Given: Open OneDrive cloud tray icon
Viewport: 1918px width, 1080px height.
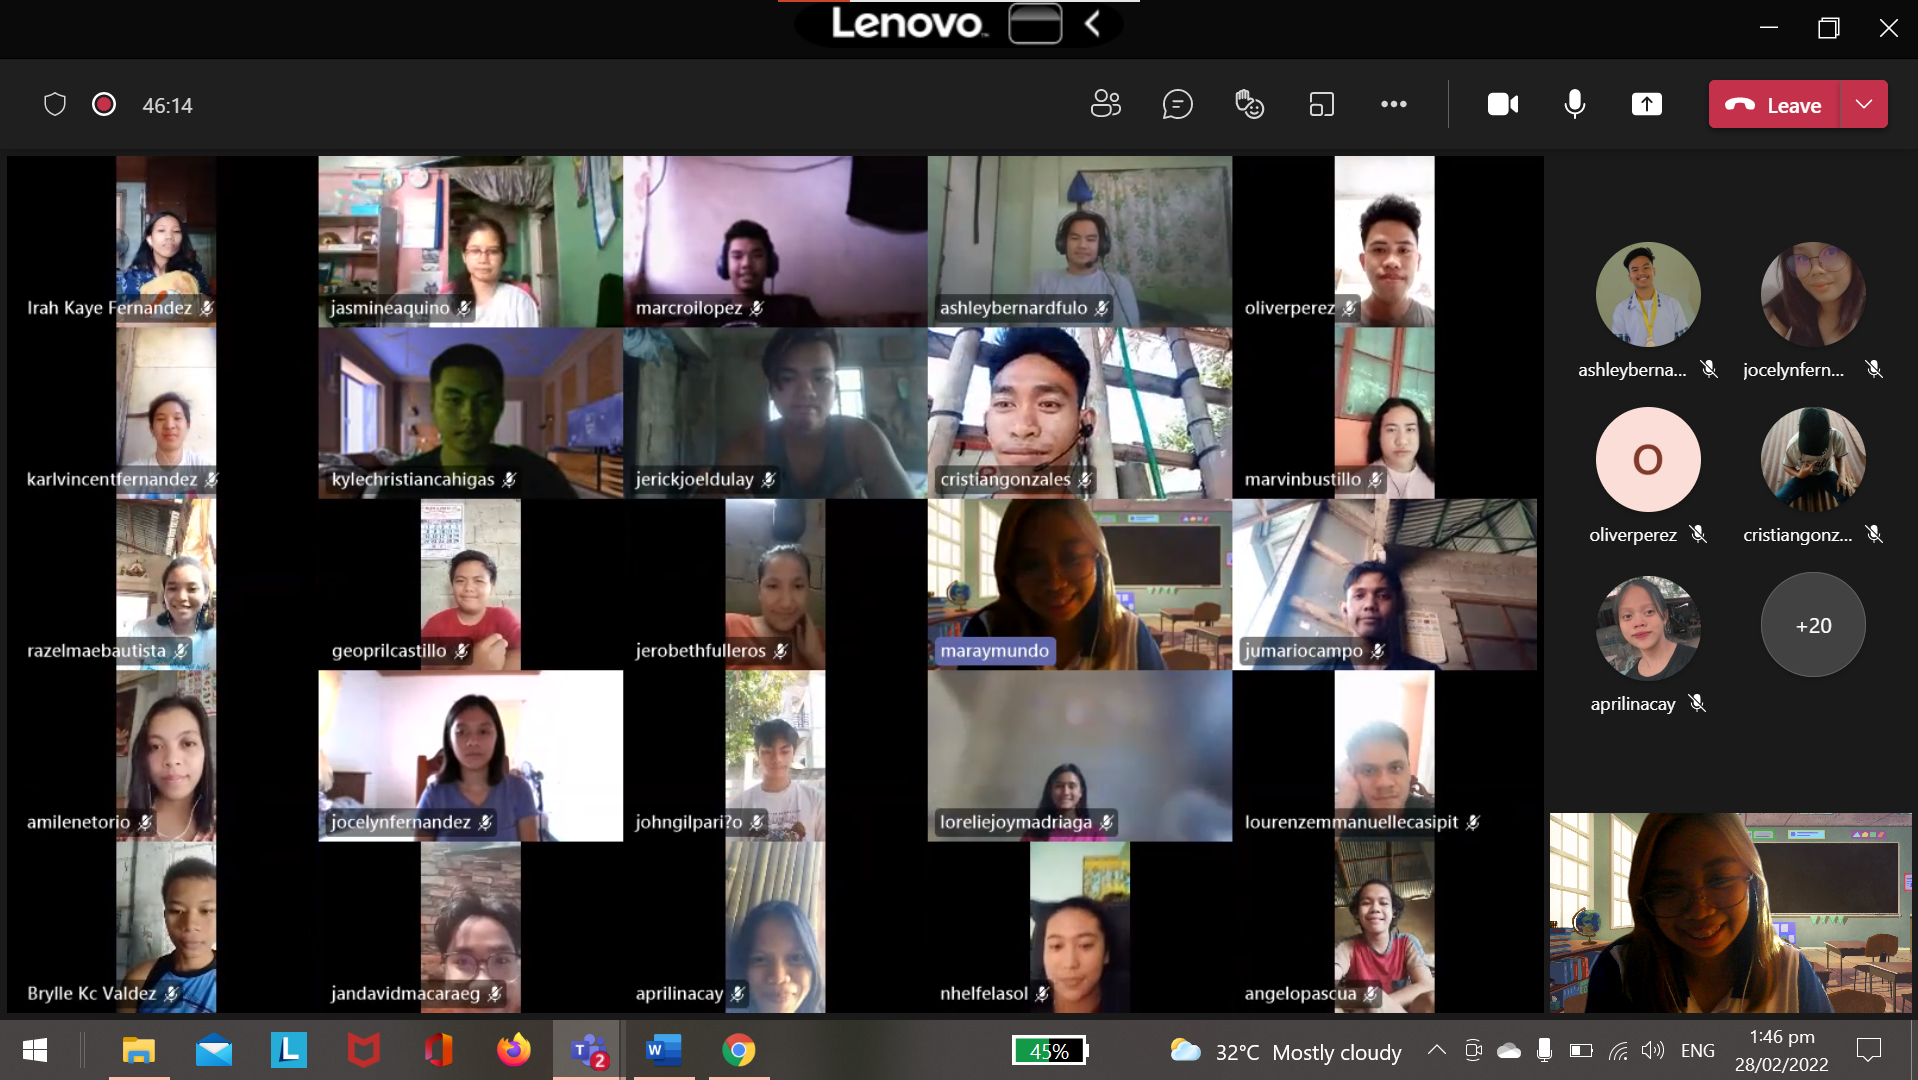Looking at the screenshot, I should 1509,1050.
